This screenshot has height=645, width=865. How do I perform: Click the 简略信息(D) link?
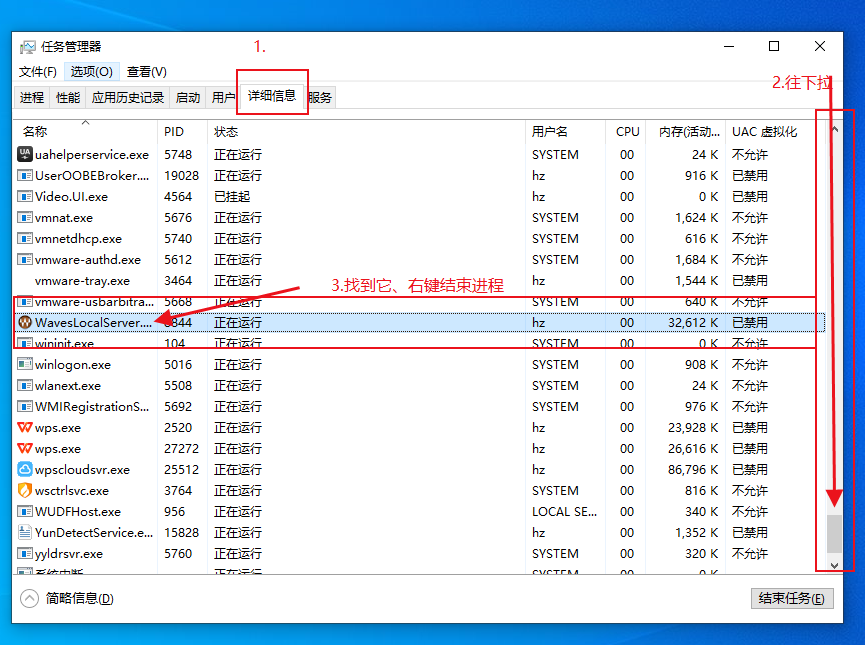coord(79,599)
